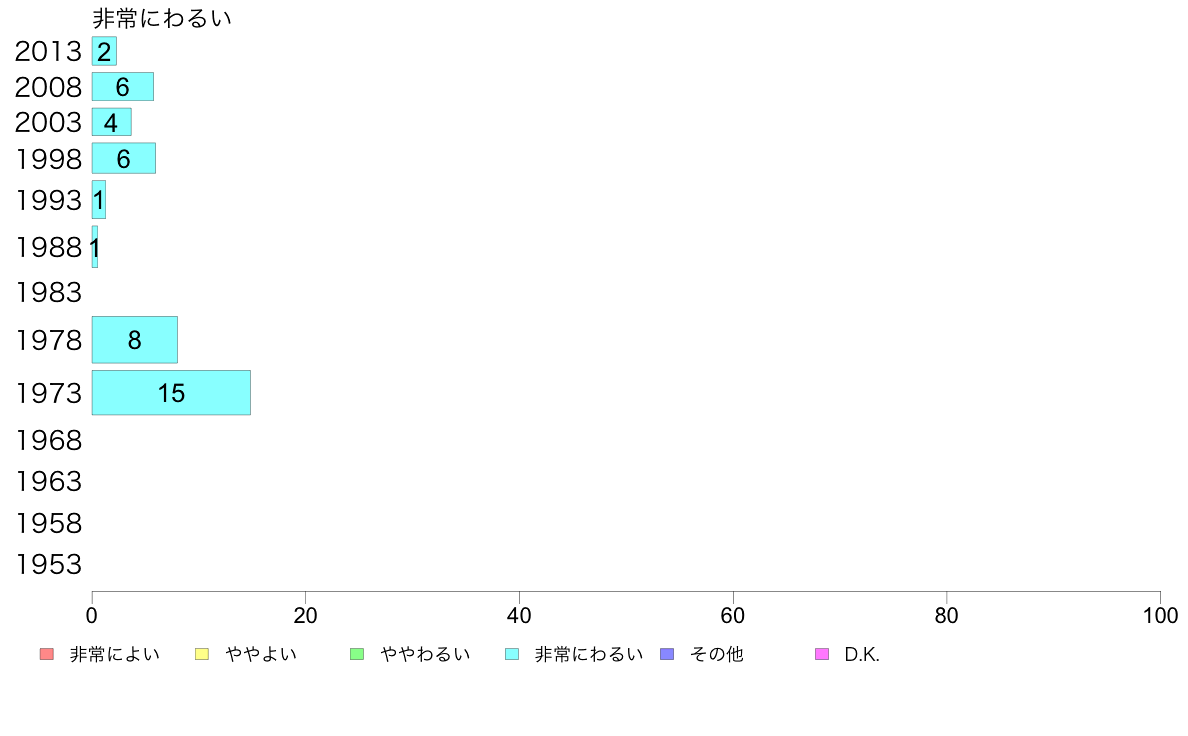Select the 2013 bar labeled 2
Viewport: 1188px width, 736px height.
click(x=105, y=51)
